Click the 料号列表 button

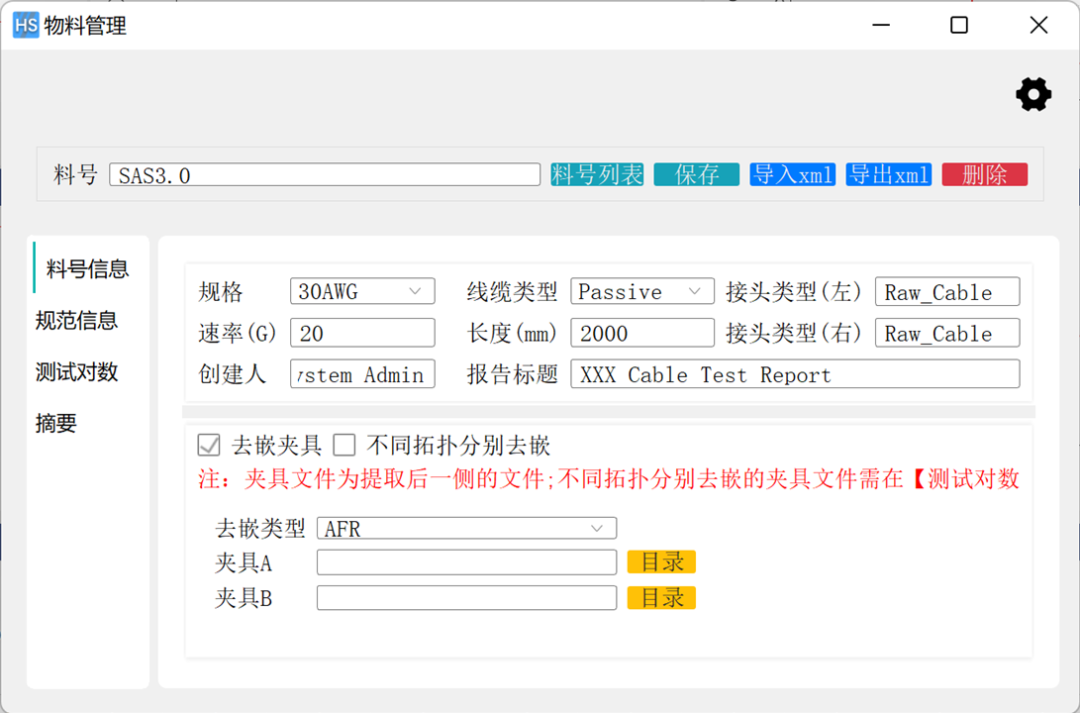pos(597,175)
